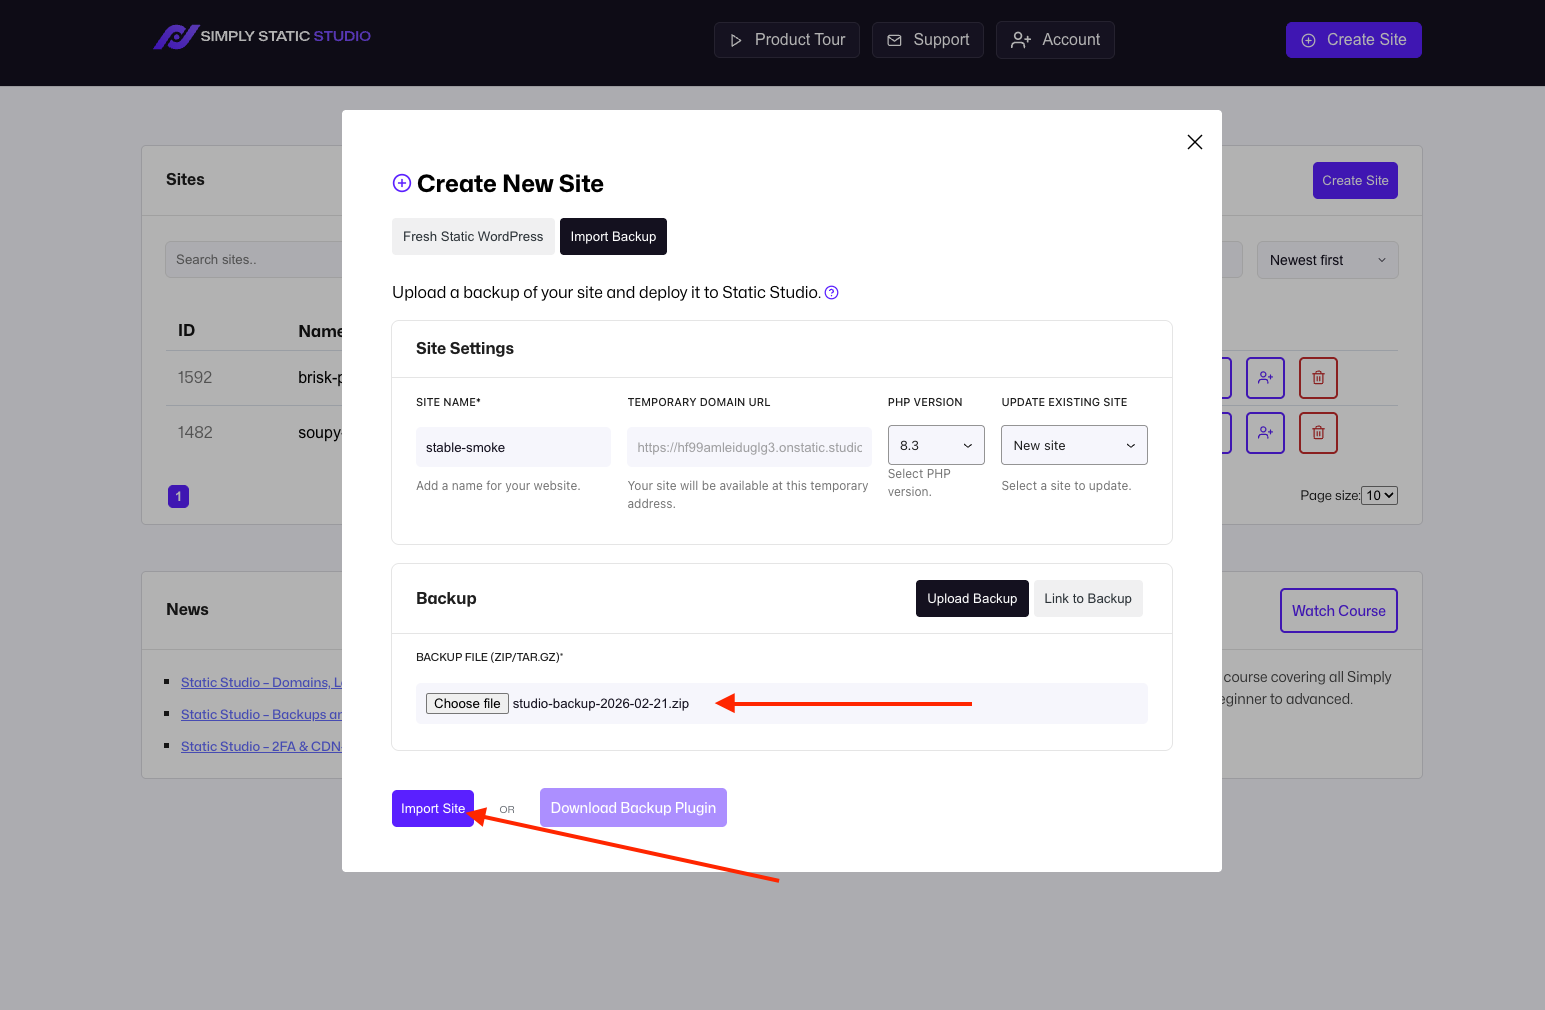Click the ID column header
1545x1010 pixels.
(x=186, y=331)
